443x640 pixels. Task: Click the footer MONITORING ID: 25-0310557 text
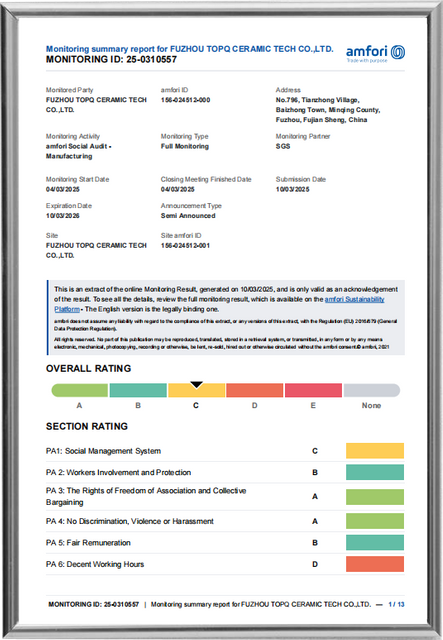tap(93, 604)
